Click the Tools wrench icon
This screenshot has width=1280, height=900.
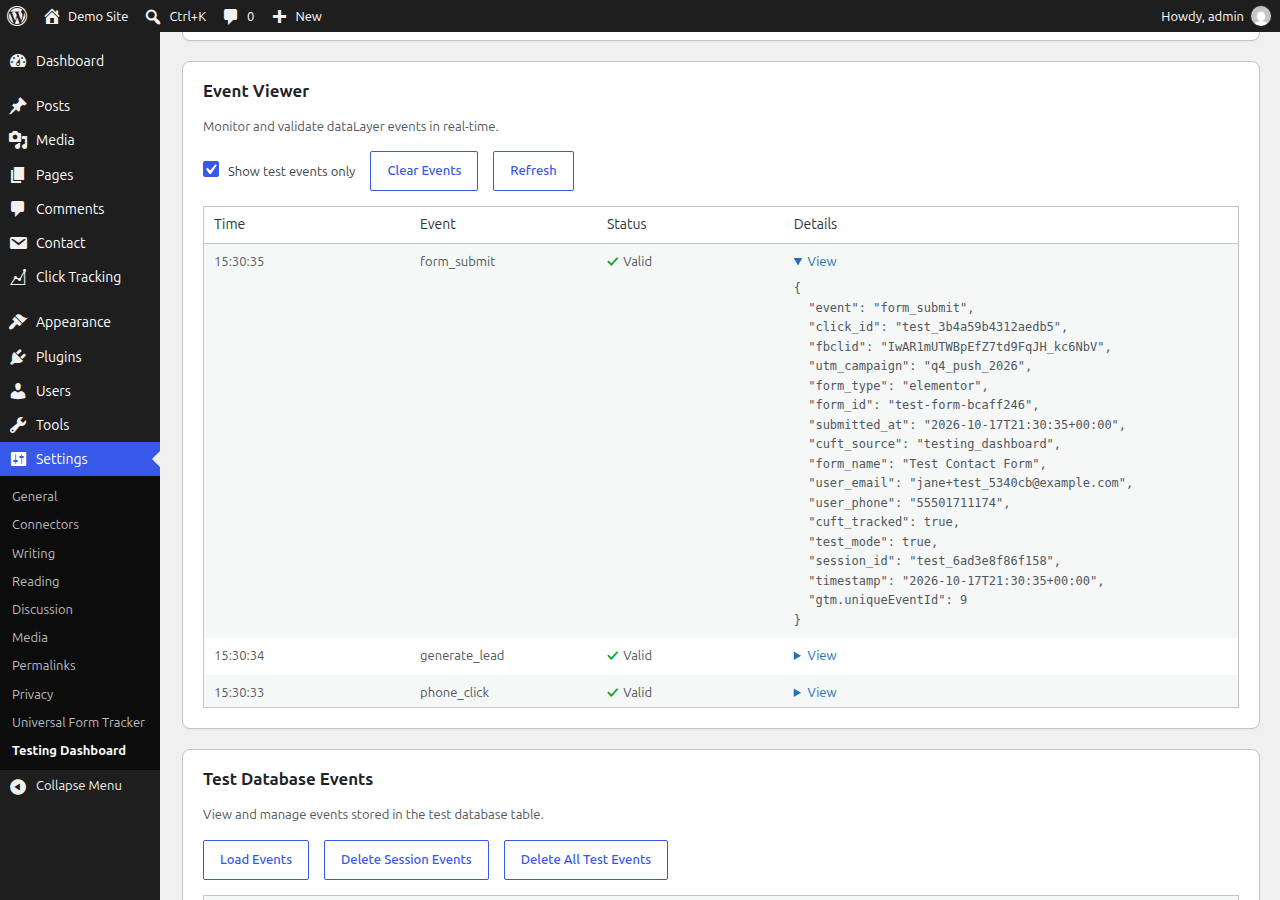[x=18, y=425]
